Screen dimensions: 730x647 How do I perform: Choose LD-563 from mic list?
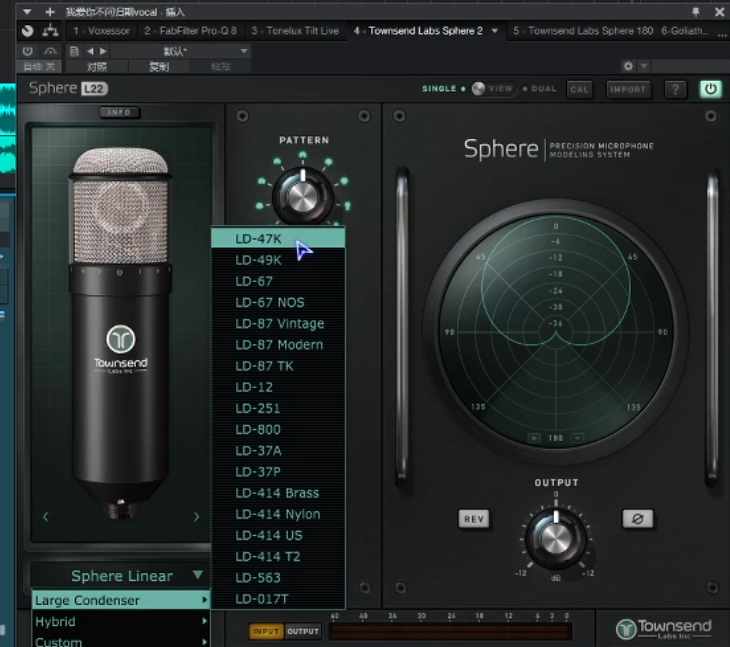point(278,578)
